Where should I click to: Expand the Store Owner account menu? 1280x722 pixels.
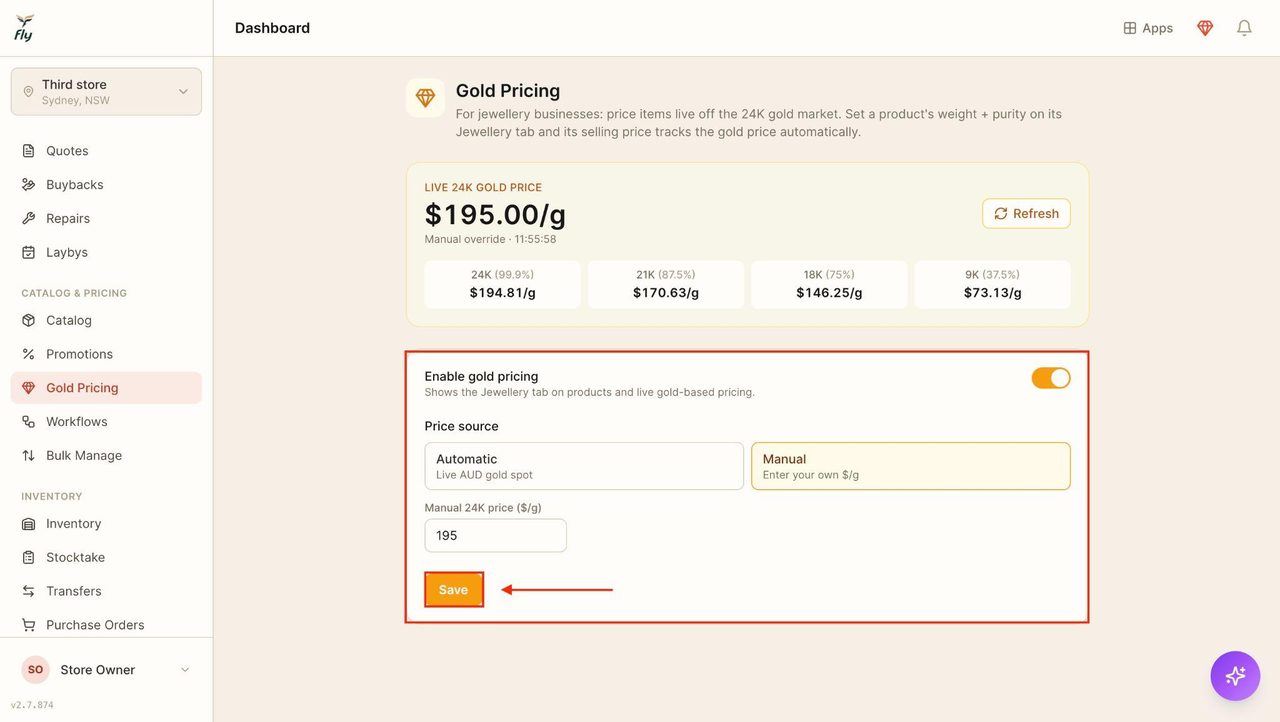pos(106,670)
